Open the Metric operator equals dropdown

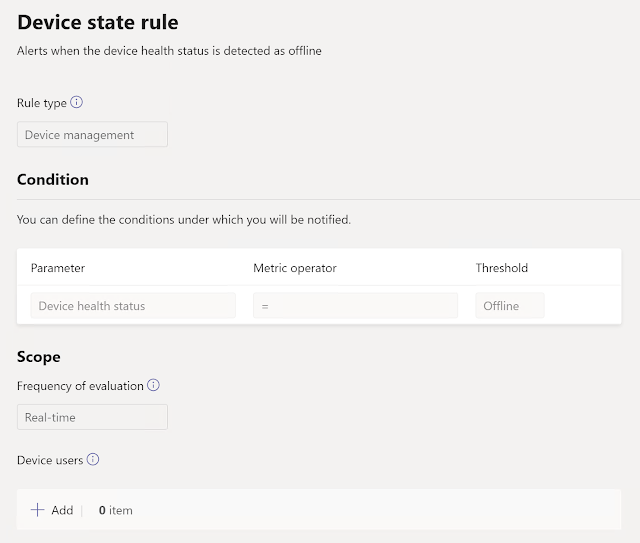point(355,306)
